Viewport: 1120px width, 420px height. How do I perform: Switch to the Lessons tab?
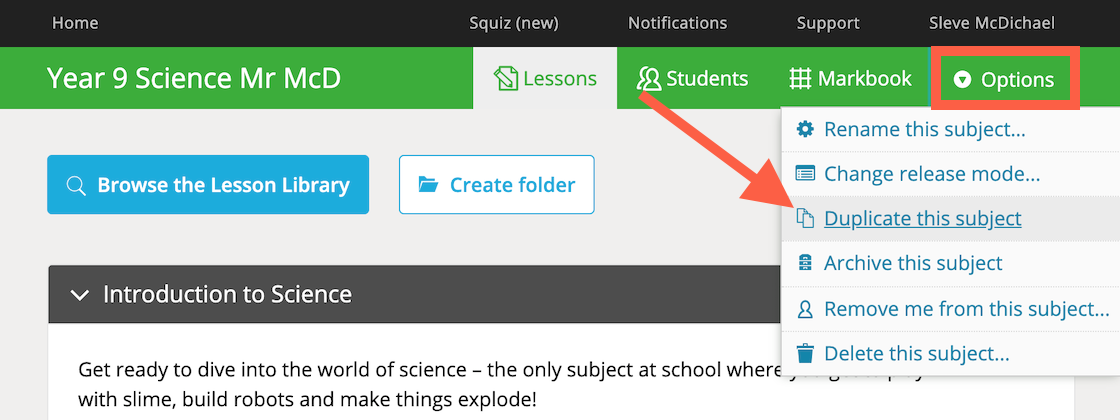[545, 78]
